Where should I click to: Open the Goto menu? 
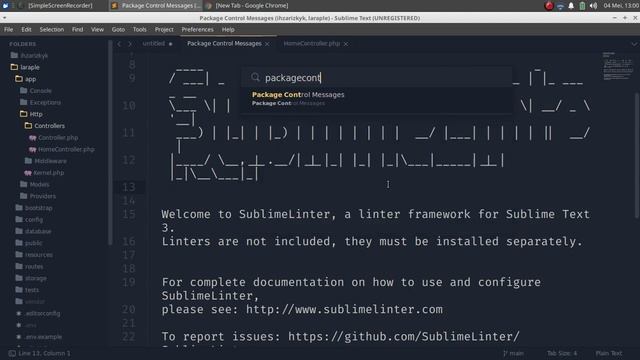pos(118,29)
